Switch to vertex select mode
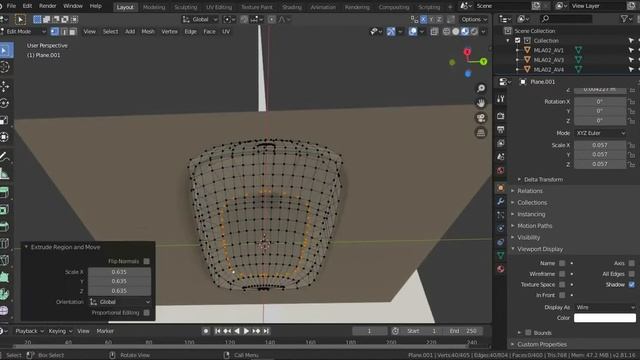Viewport: 640px width, 360px height. tap(55, 31)
